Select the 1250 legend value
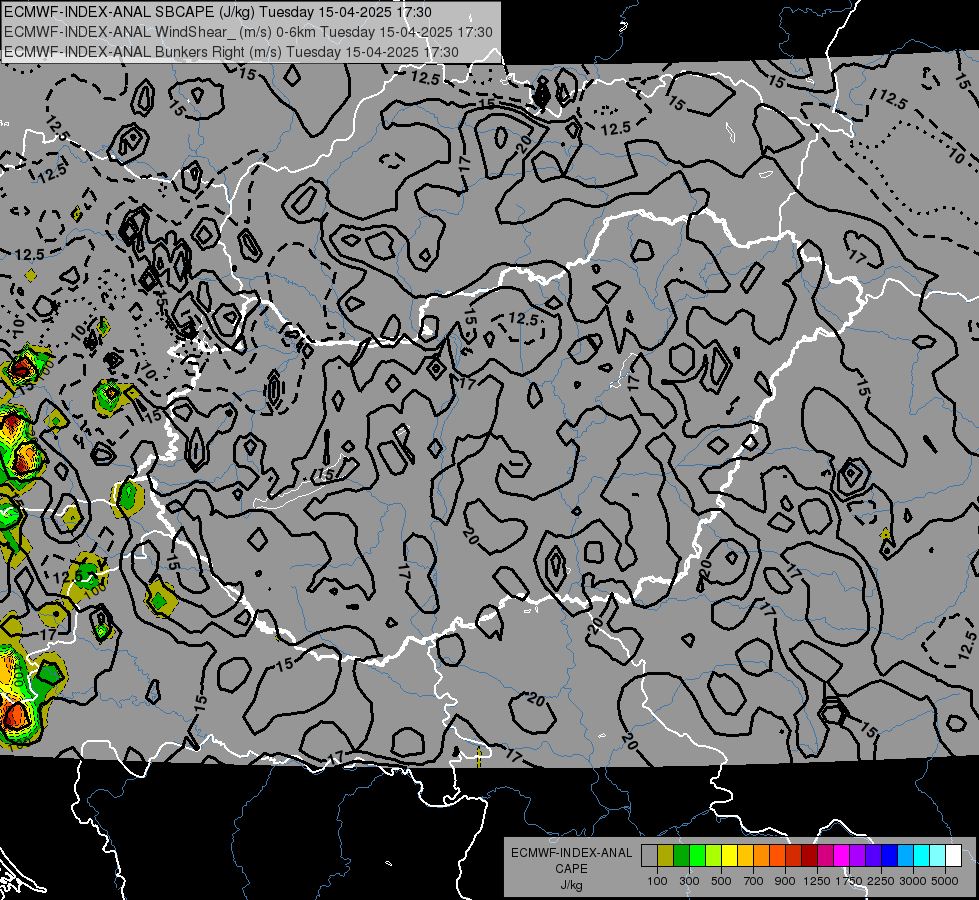This screenshot has width=979, height=900. point(817,881)
